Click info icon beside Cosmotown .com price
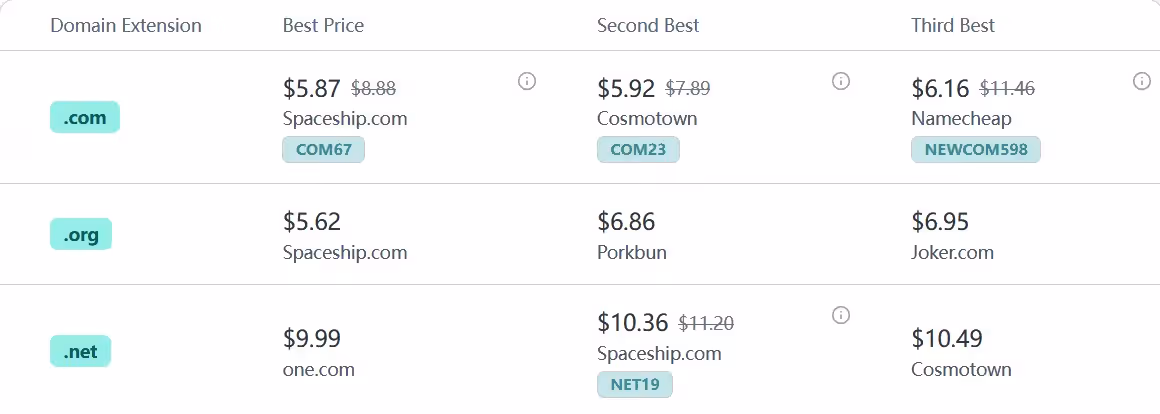The height and width of the screenshot is (414, 1160). click(x=841, y=81)
